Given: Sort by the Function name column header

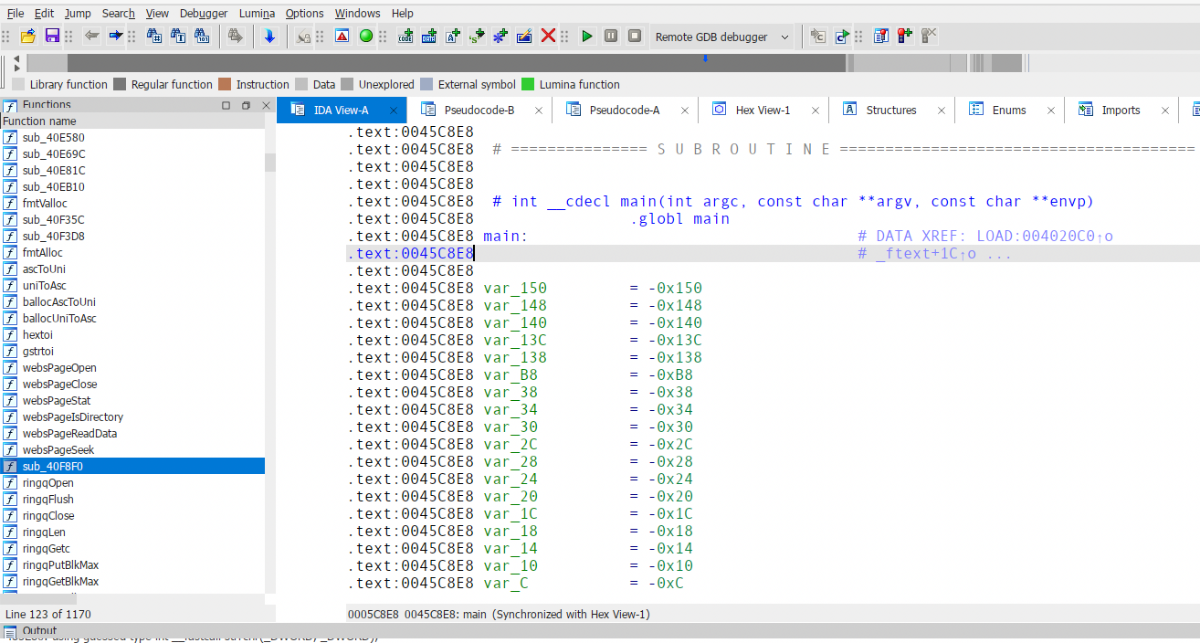Looking at the screenshot, I should tap(132, 121).
